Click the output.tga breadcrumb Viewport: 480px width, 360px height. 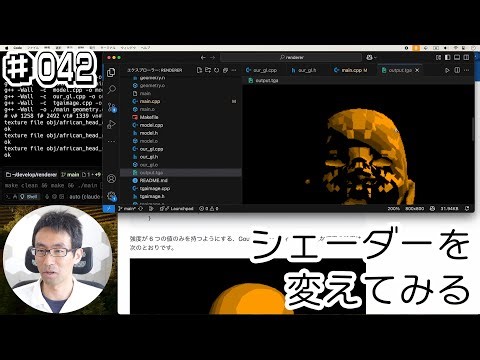point(263,81)
